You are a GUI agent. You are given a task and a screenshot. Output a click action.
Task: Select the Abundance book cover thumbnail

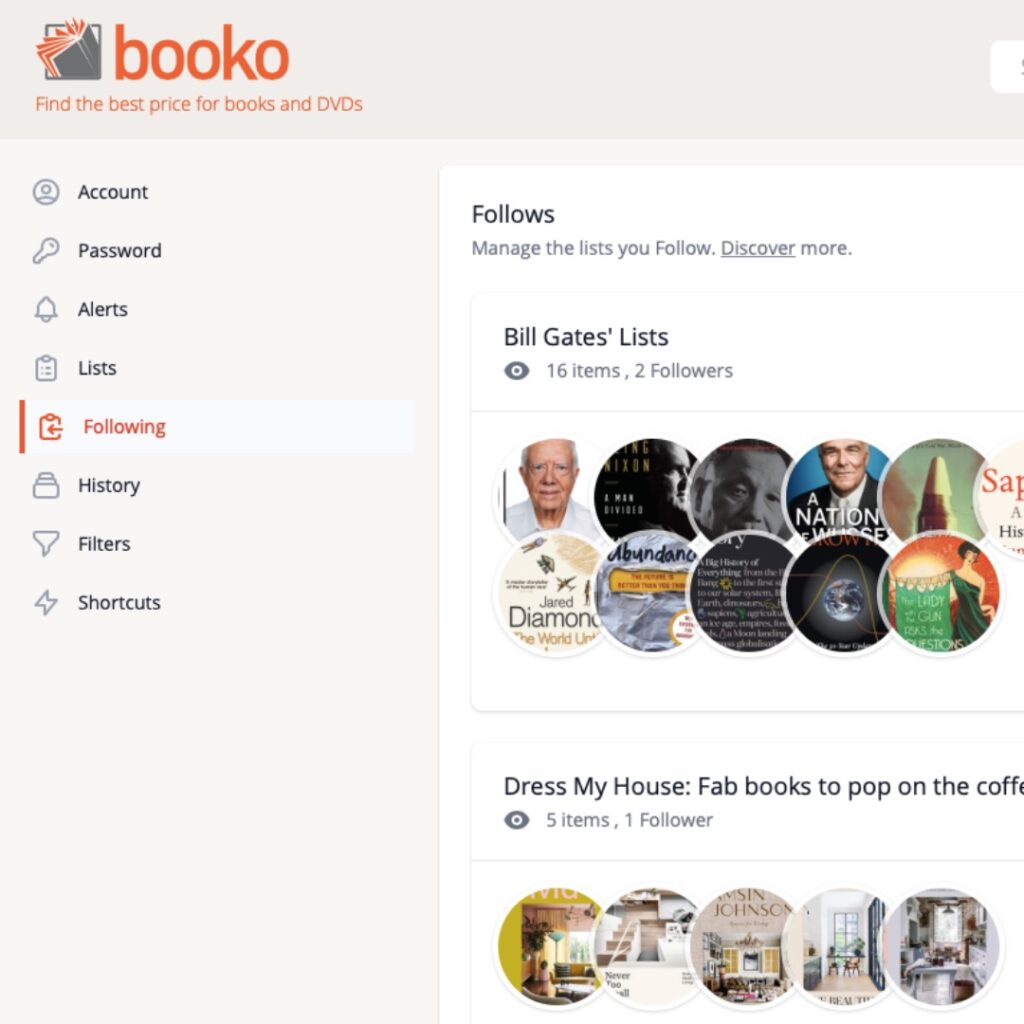click(649, 593)
